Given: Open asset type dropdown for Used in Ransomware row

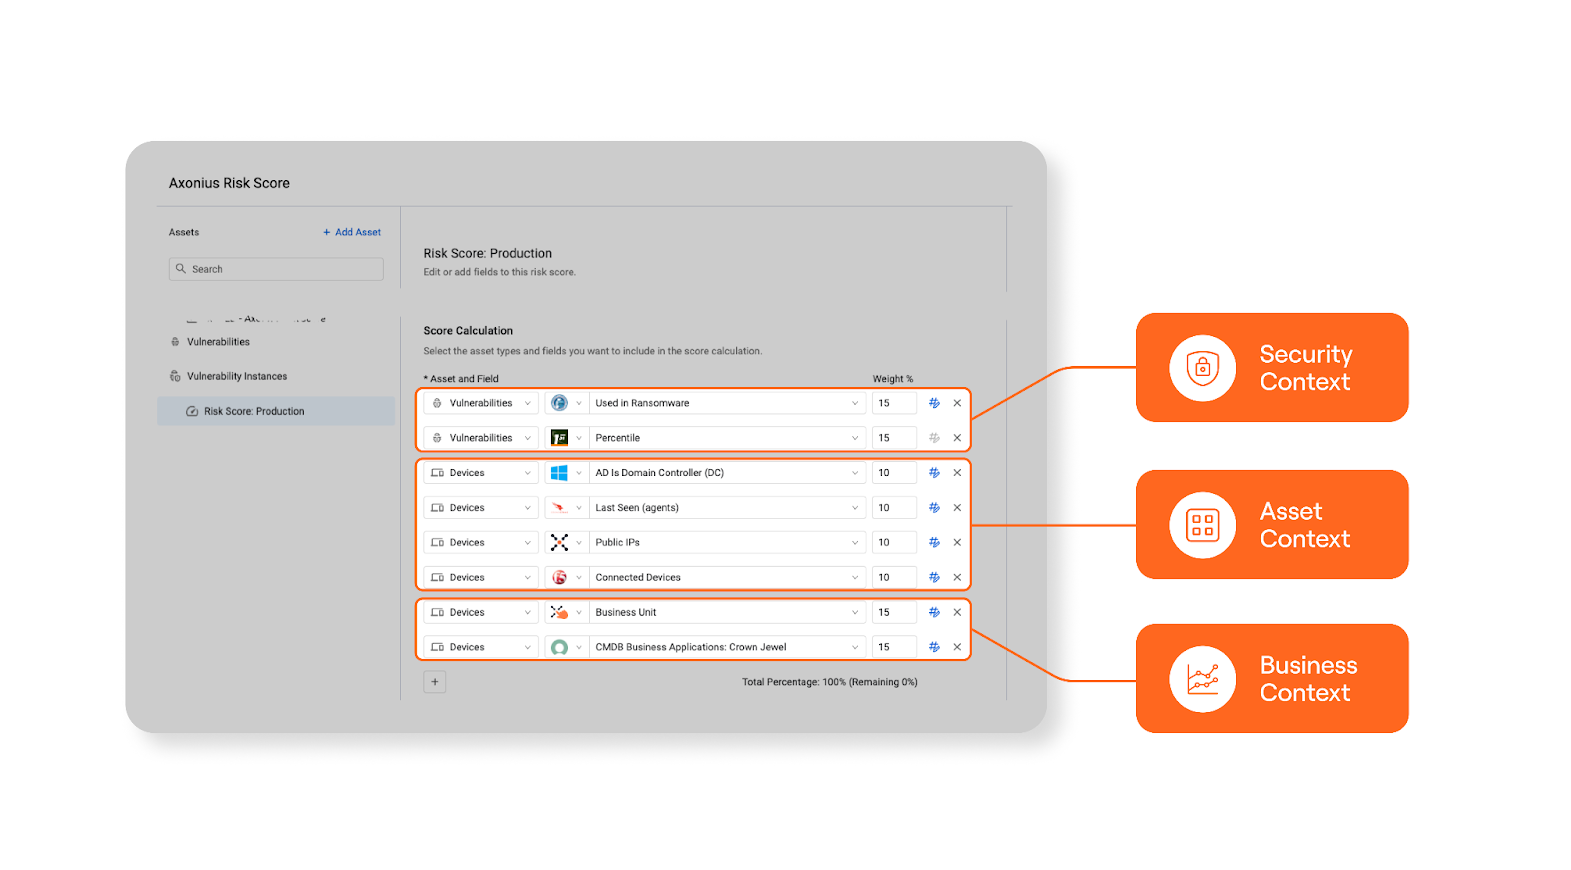Looking at the screenshot, I should pyautogui.click(x=481, y=403).
